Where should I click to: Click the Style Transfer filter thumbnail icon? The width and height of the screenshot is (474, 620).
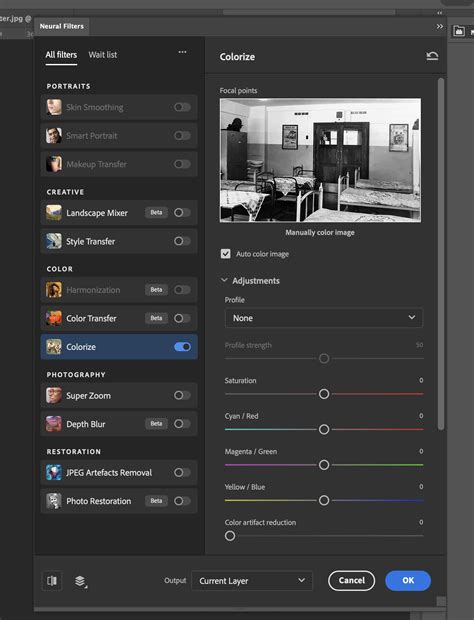(54, 241)
